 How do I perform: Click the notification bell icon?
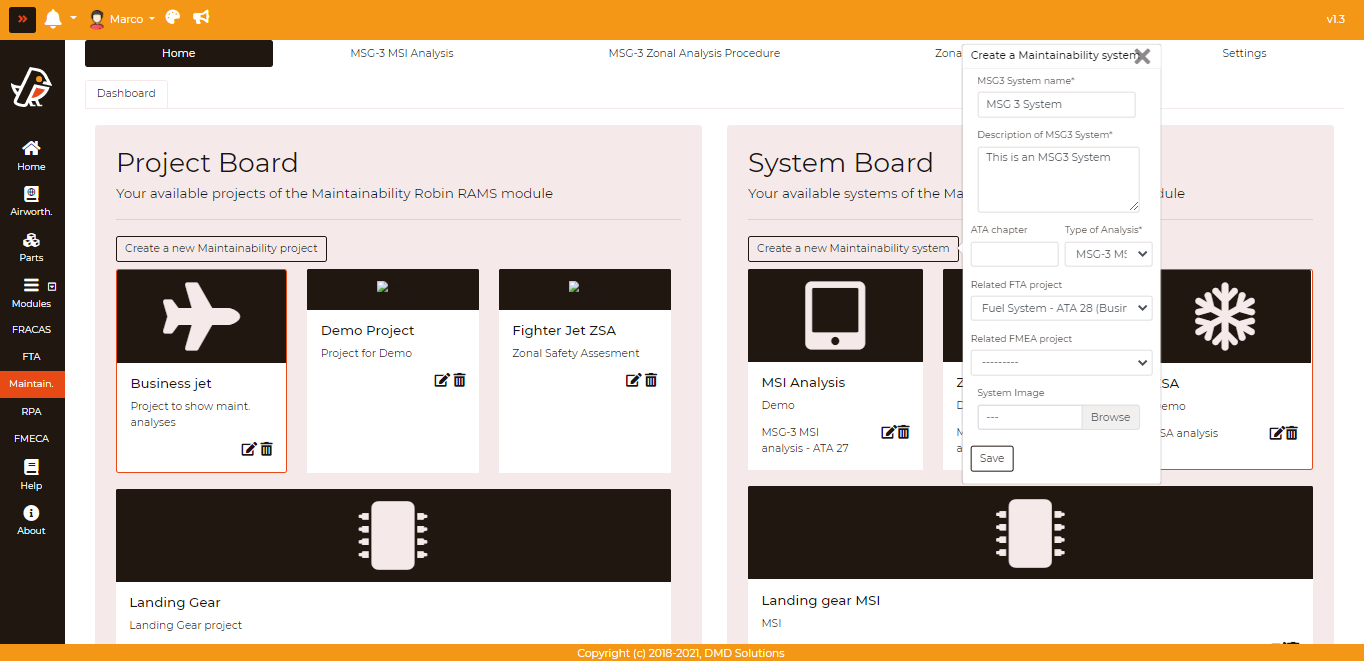tap(53, 19)
